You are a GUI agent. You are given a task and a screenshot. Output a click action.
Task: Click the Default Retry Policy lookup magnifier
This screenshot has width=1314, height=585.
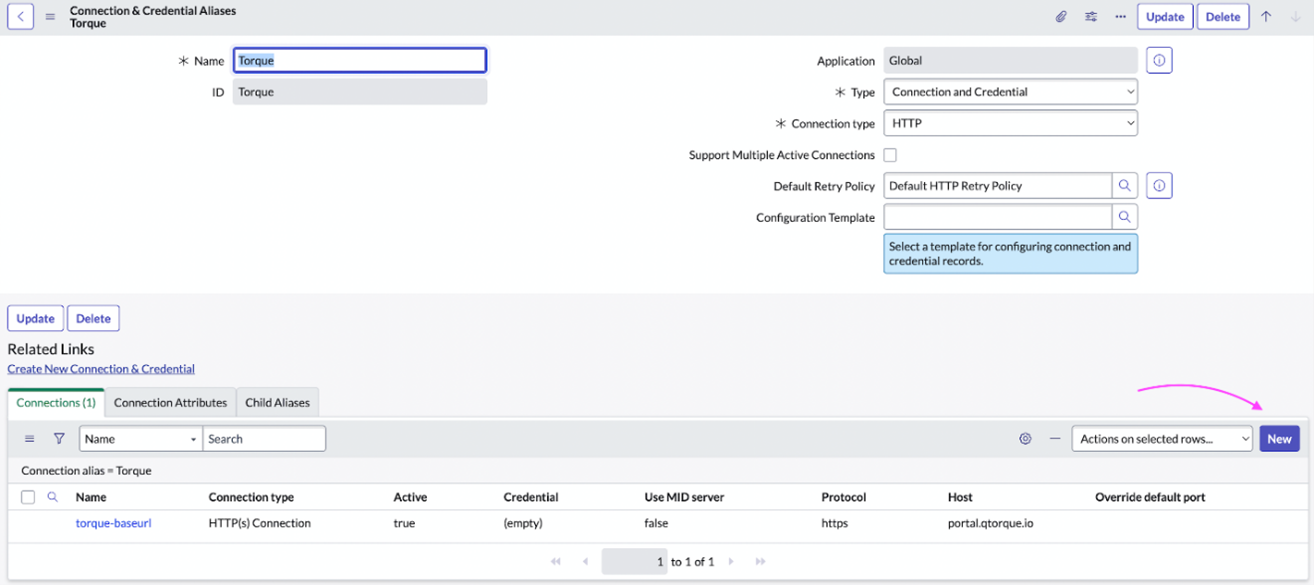1124,185
